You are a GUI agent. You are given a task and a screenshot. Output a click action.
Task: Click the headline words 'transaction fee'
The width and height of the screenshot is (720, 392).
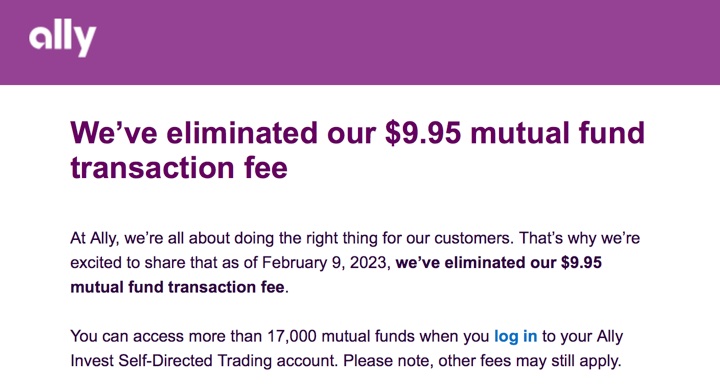179,167
